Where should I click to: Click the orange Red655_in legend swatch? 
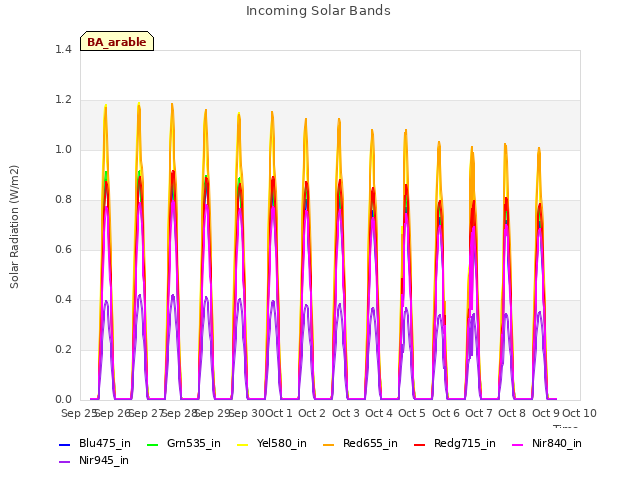click(x=328, y=444)
